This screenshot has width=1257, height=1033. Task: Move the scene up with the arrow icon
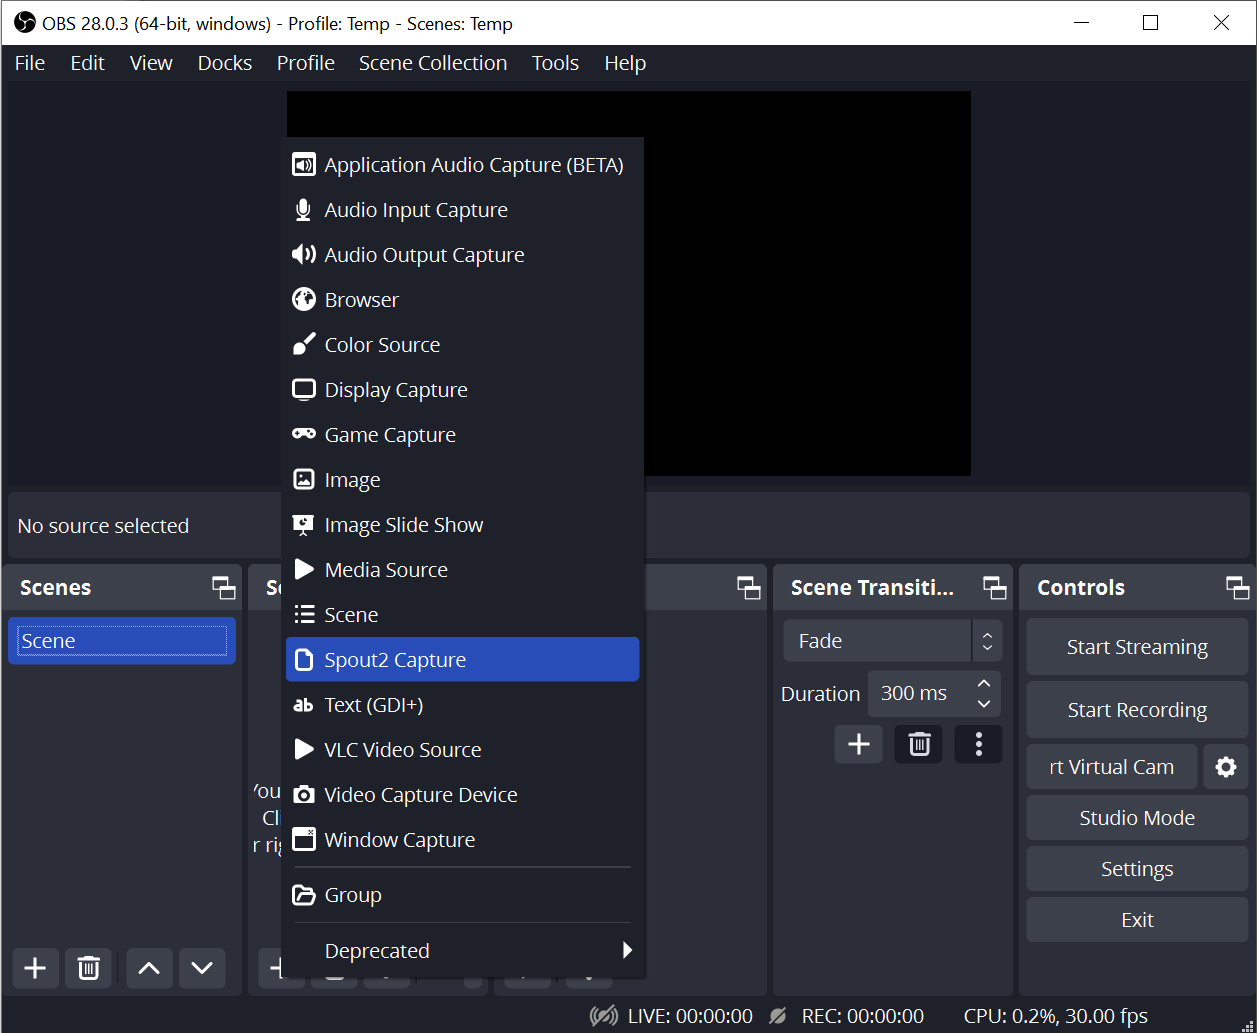coord(148,968)
